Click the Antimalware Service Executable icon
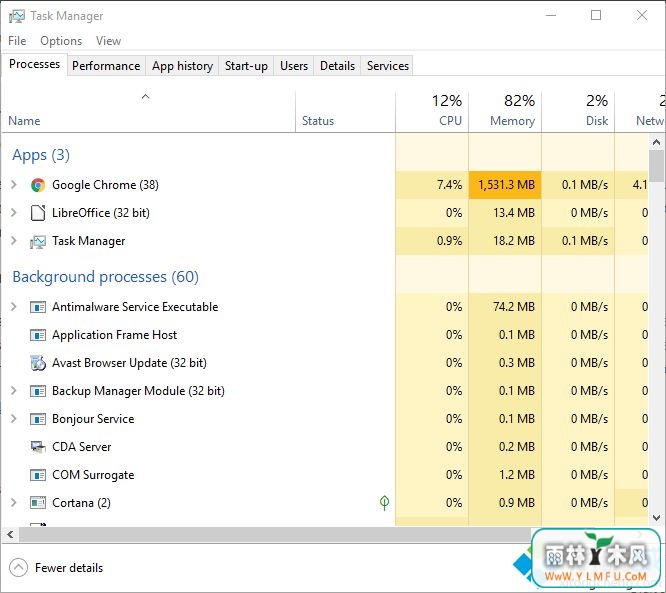The image size is (666, 593). tap(38, 307)
